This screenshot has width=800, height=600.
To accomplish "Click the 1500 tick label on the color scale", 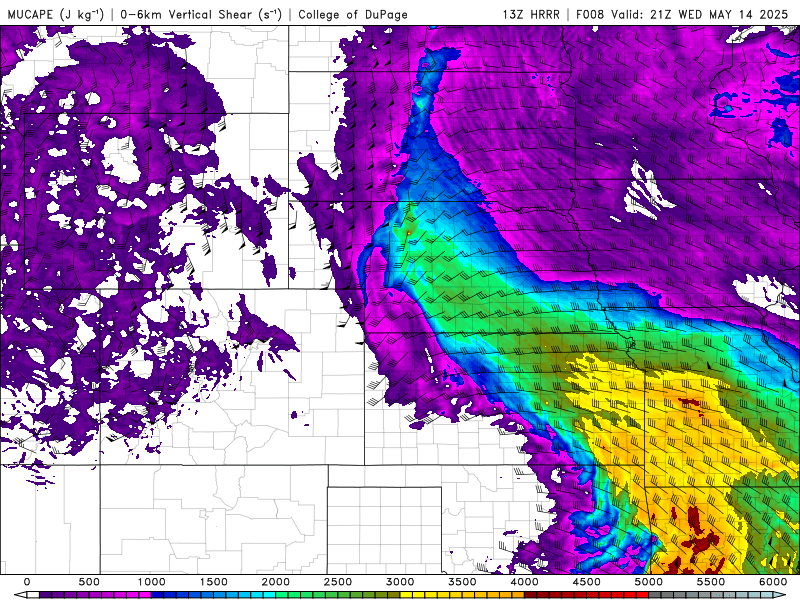I will 213,582.
